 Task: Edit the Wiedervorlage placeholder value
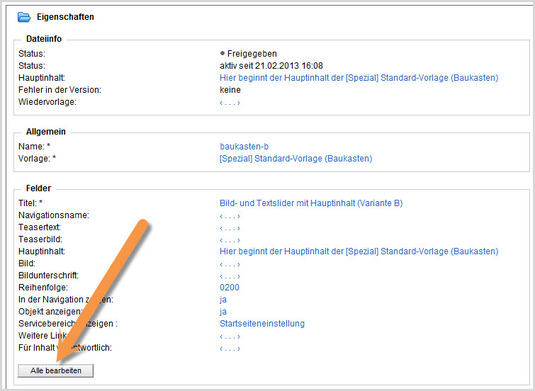pyautogui.click(x=230, y=102)
